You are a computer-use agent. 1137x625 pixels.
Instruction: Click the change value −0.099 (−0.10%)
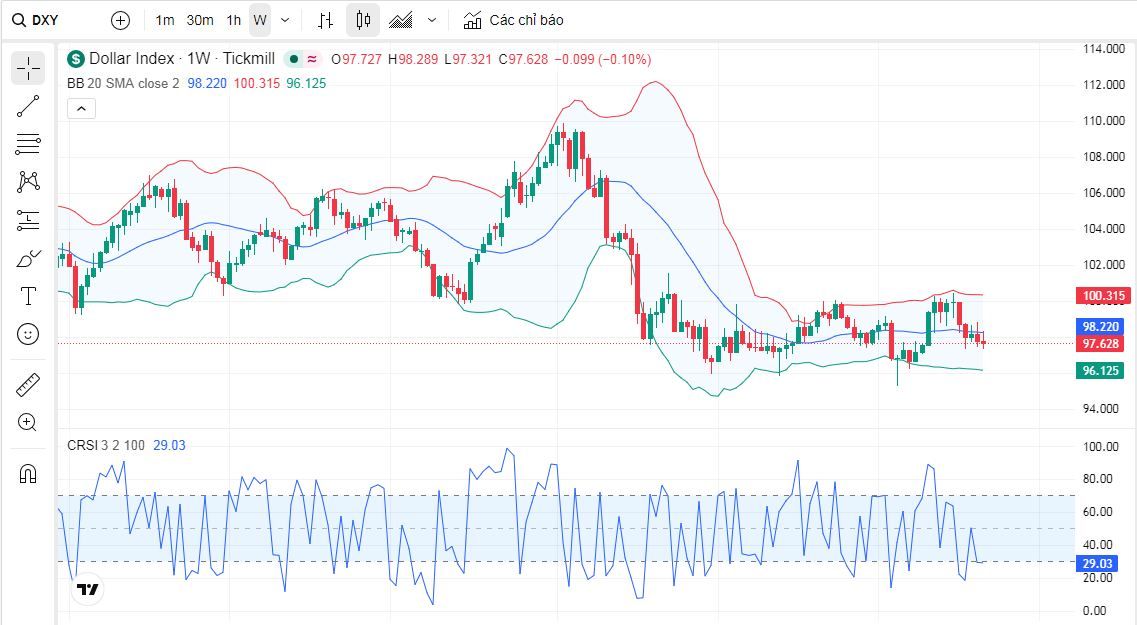[603, 59]
